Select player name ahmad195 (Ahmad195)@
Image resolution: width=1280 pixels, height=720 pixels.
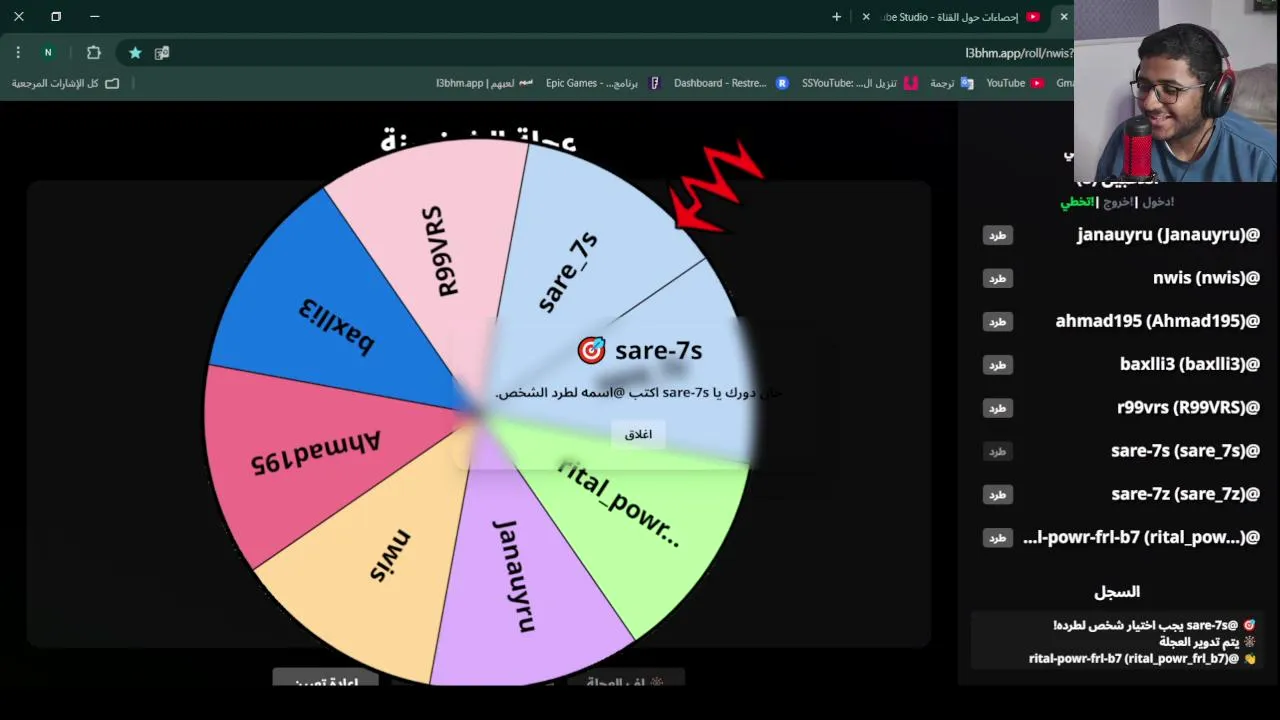pyautogui.click(x=1157, y=321)
